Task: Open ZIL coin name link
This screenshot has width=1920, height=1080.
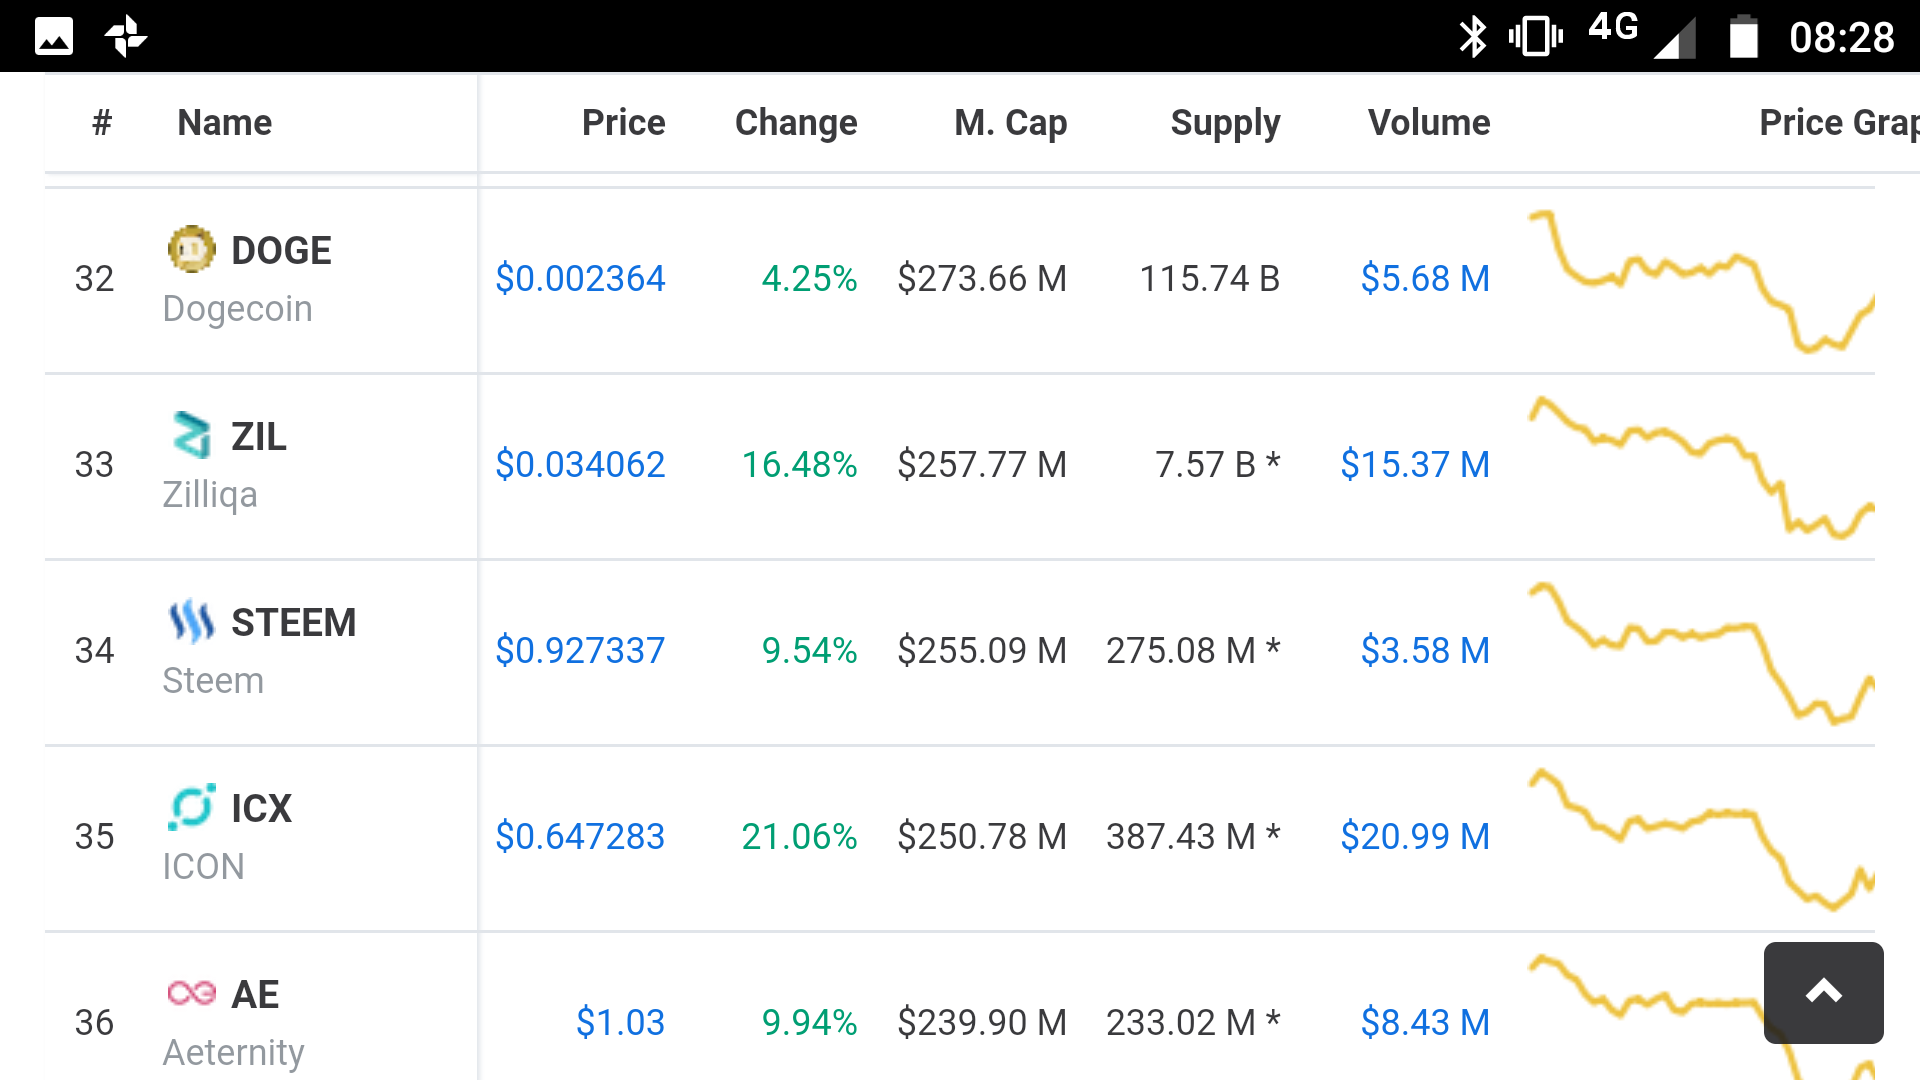Action: pos(259,436)
